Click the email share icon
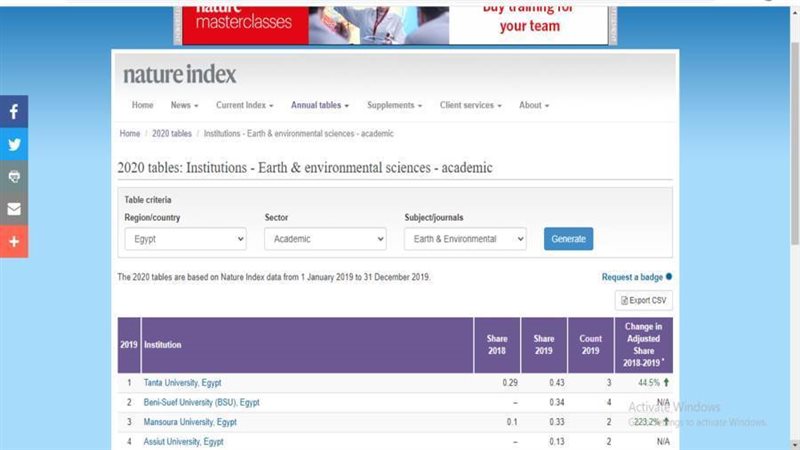This screenshot has height=450, width=800. tap(14, 209)
